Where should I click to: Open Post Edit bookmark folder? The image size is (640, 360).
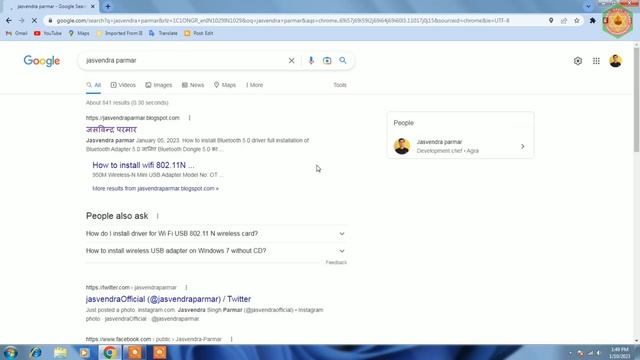pyautogui.click(x=199, y=33)
